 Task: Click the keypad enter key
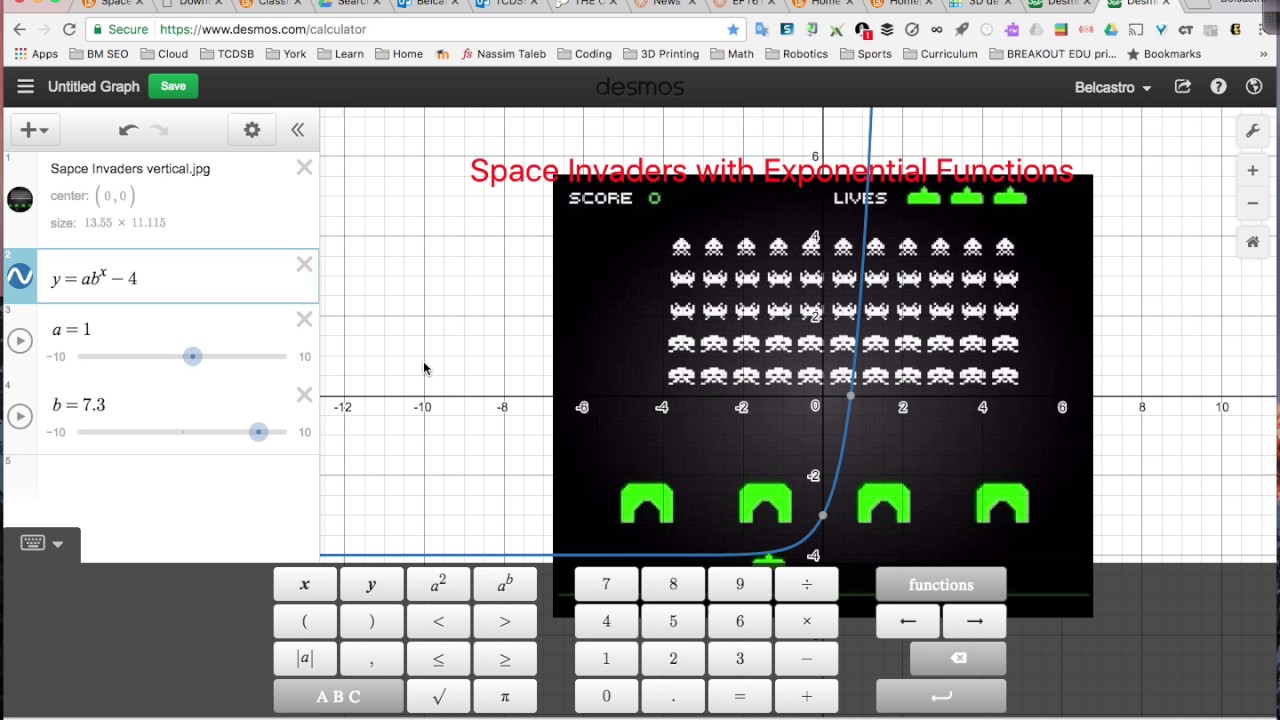pyautogui.click(x=941, y=697)
